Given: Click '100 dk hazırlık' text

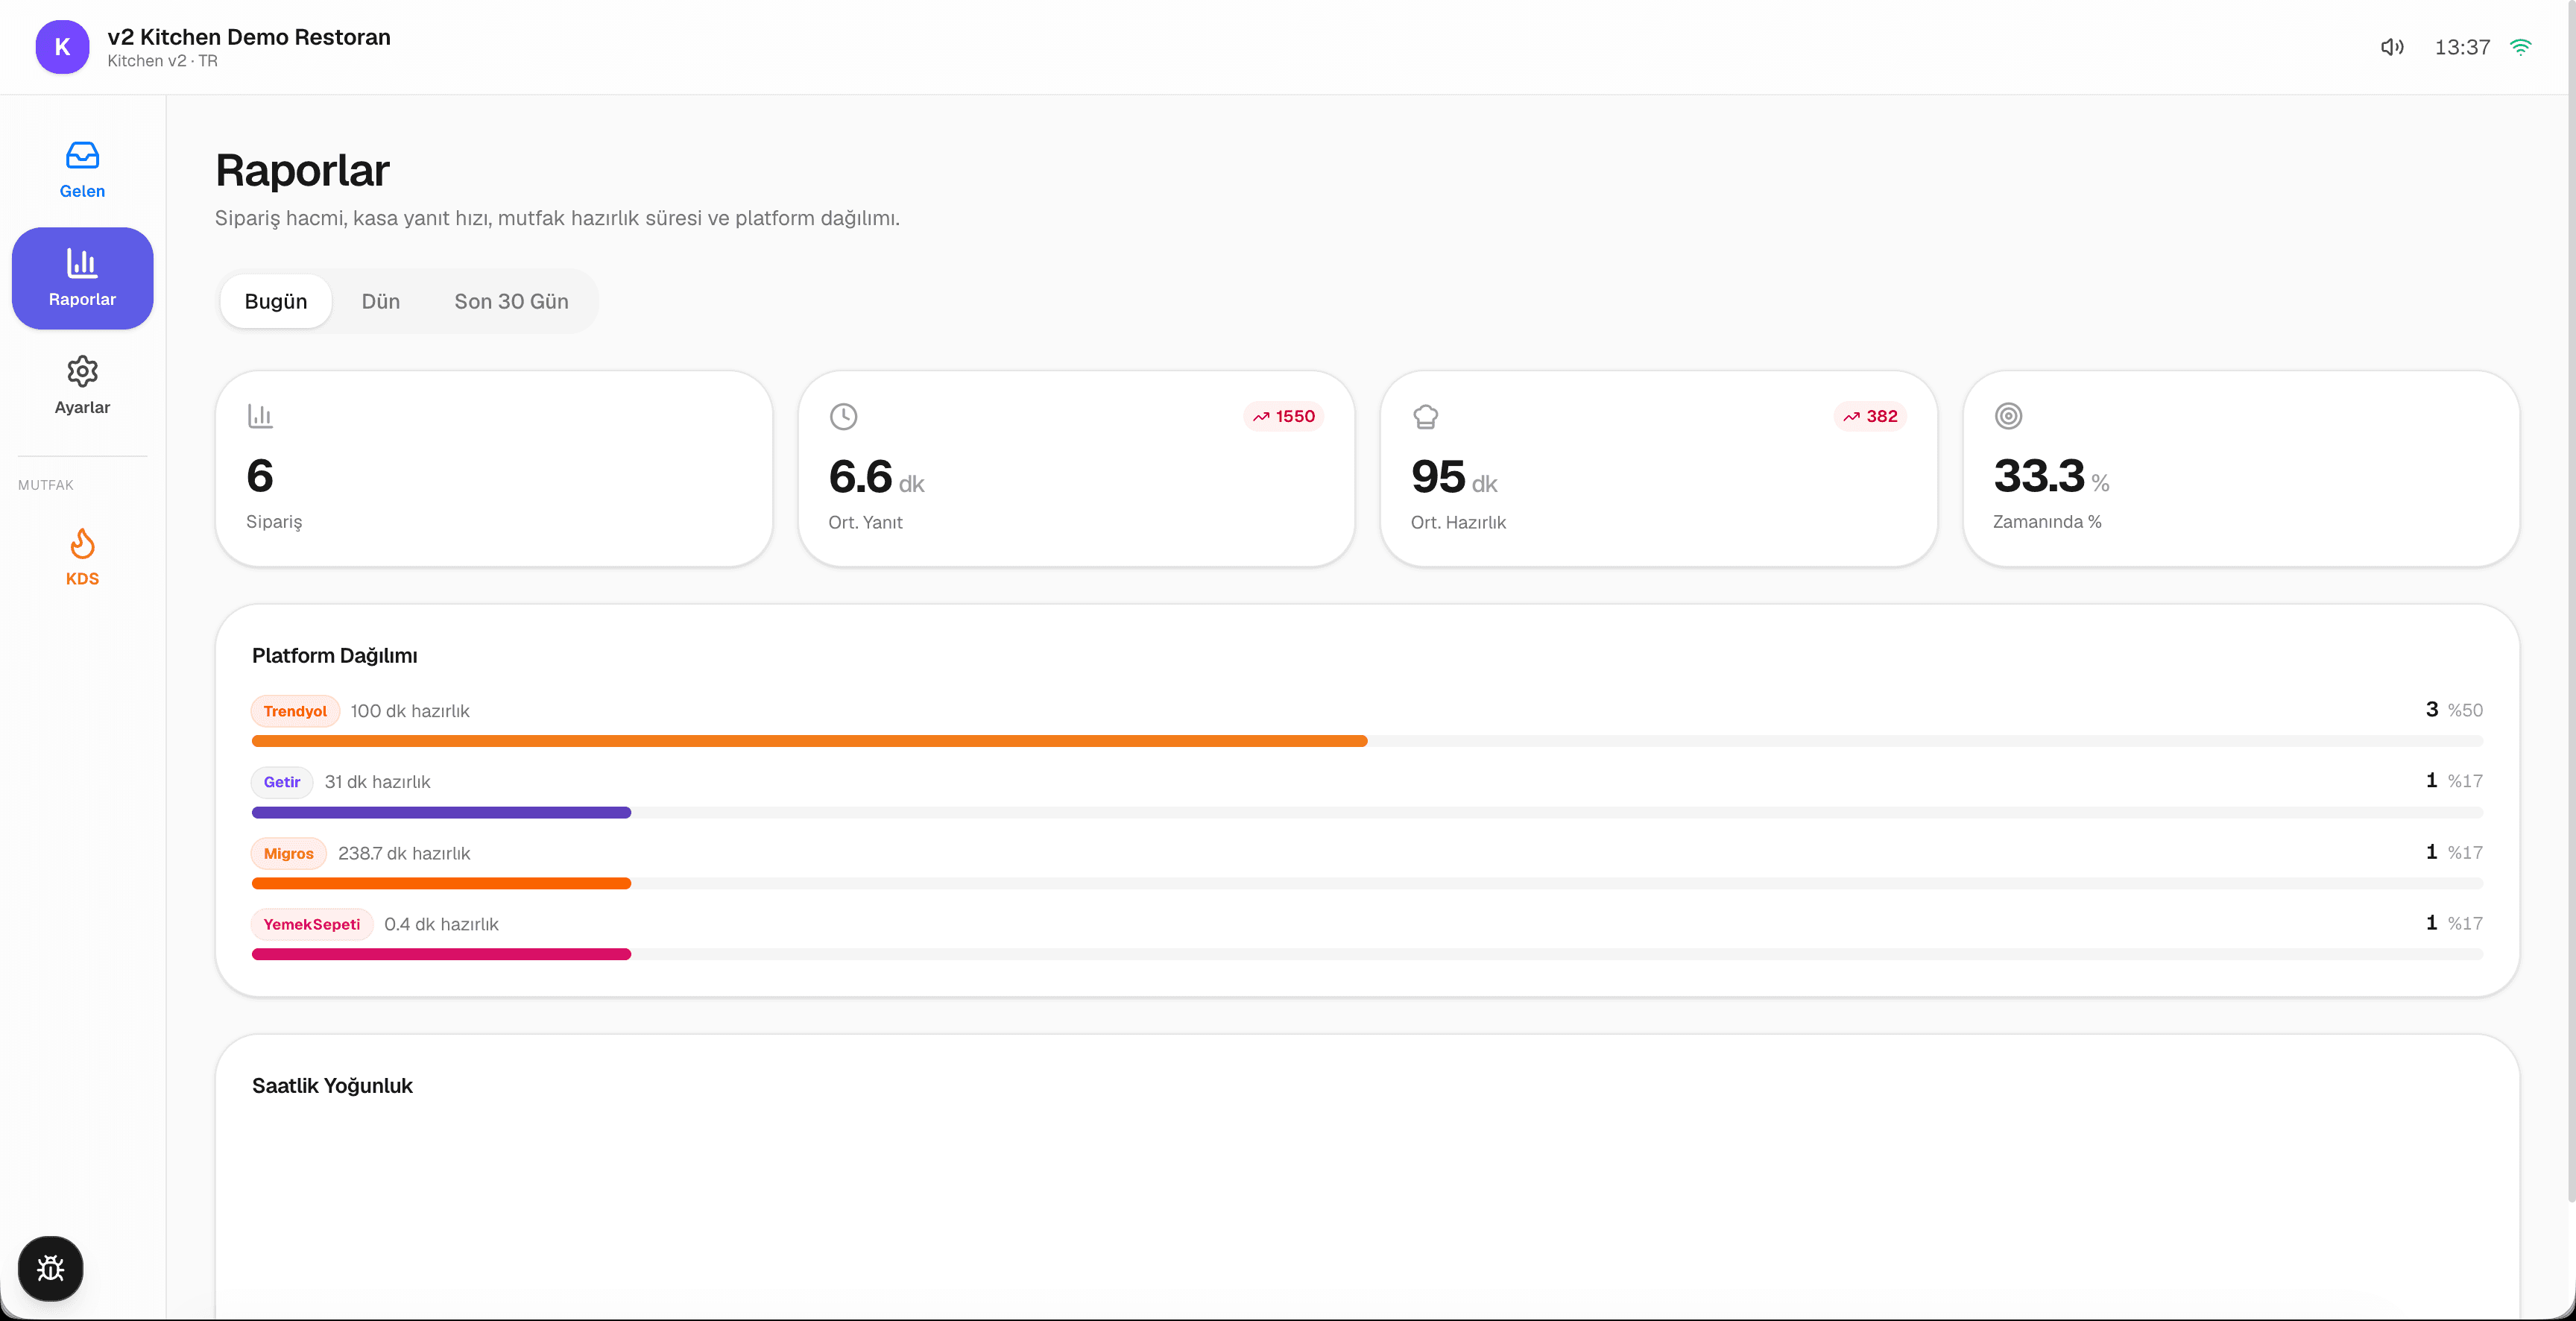Looking at the screenshot, I should coord(410,711).
